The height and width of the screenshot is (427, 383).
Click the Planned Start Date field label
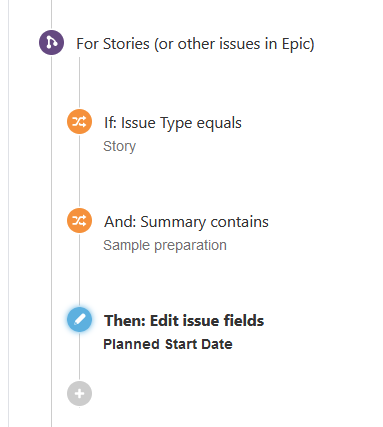[168, 344]
